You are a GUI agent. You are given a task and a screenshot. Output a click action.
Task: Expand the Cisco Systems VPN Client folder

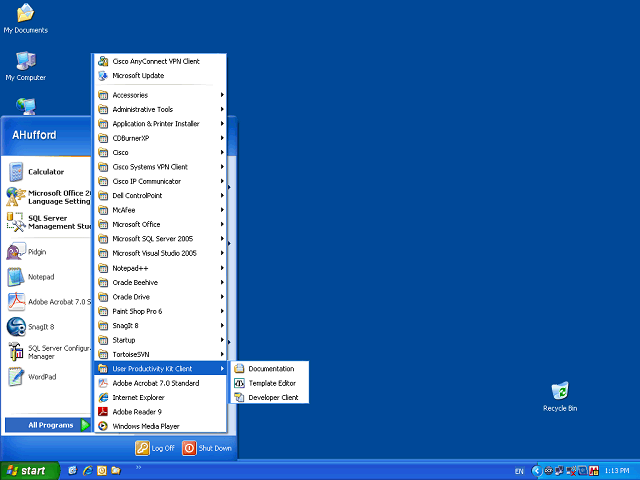tap(160, 167)
